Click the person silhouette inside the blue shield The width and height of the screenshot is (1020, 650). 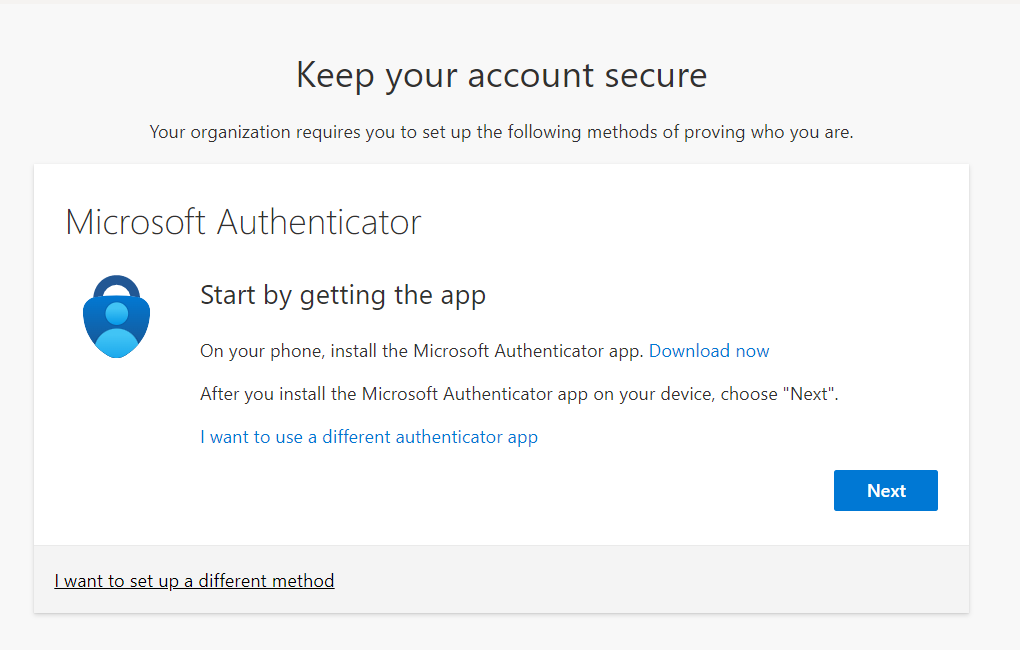pos(116,330)
